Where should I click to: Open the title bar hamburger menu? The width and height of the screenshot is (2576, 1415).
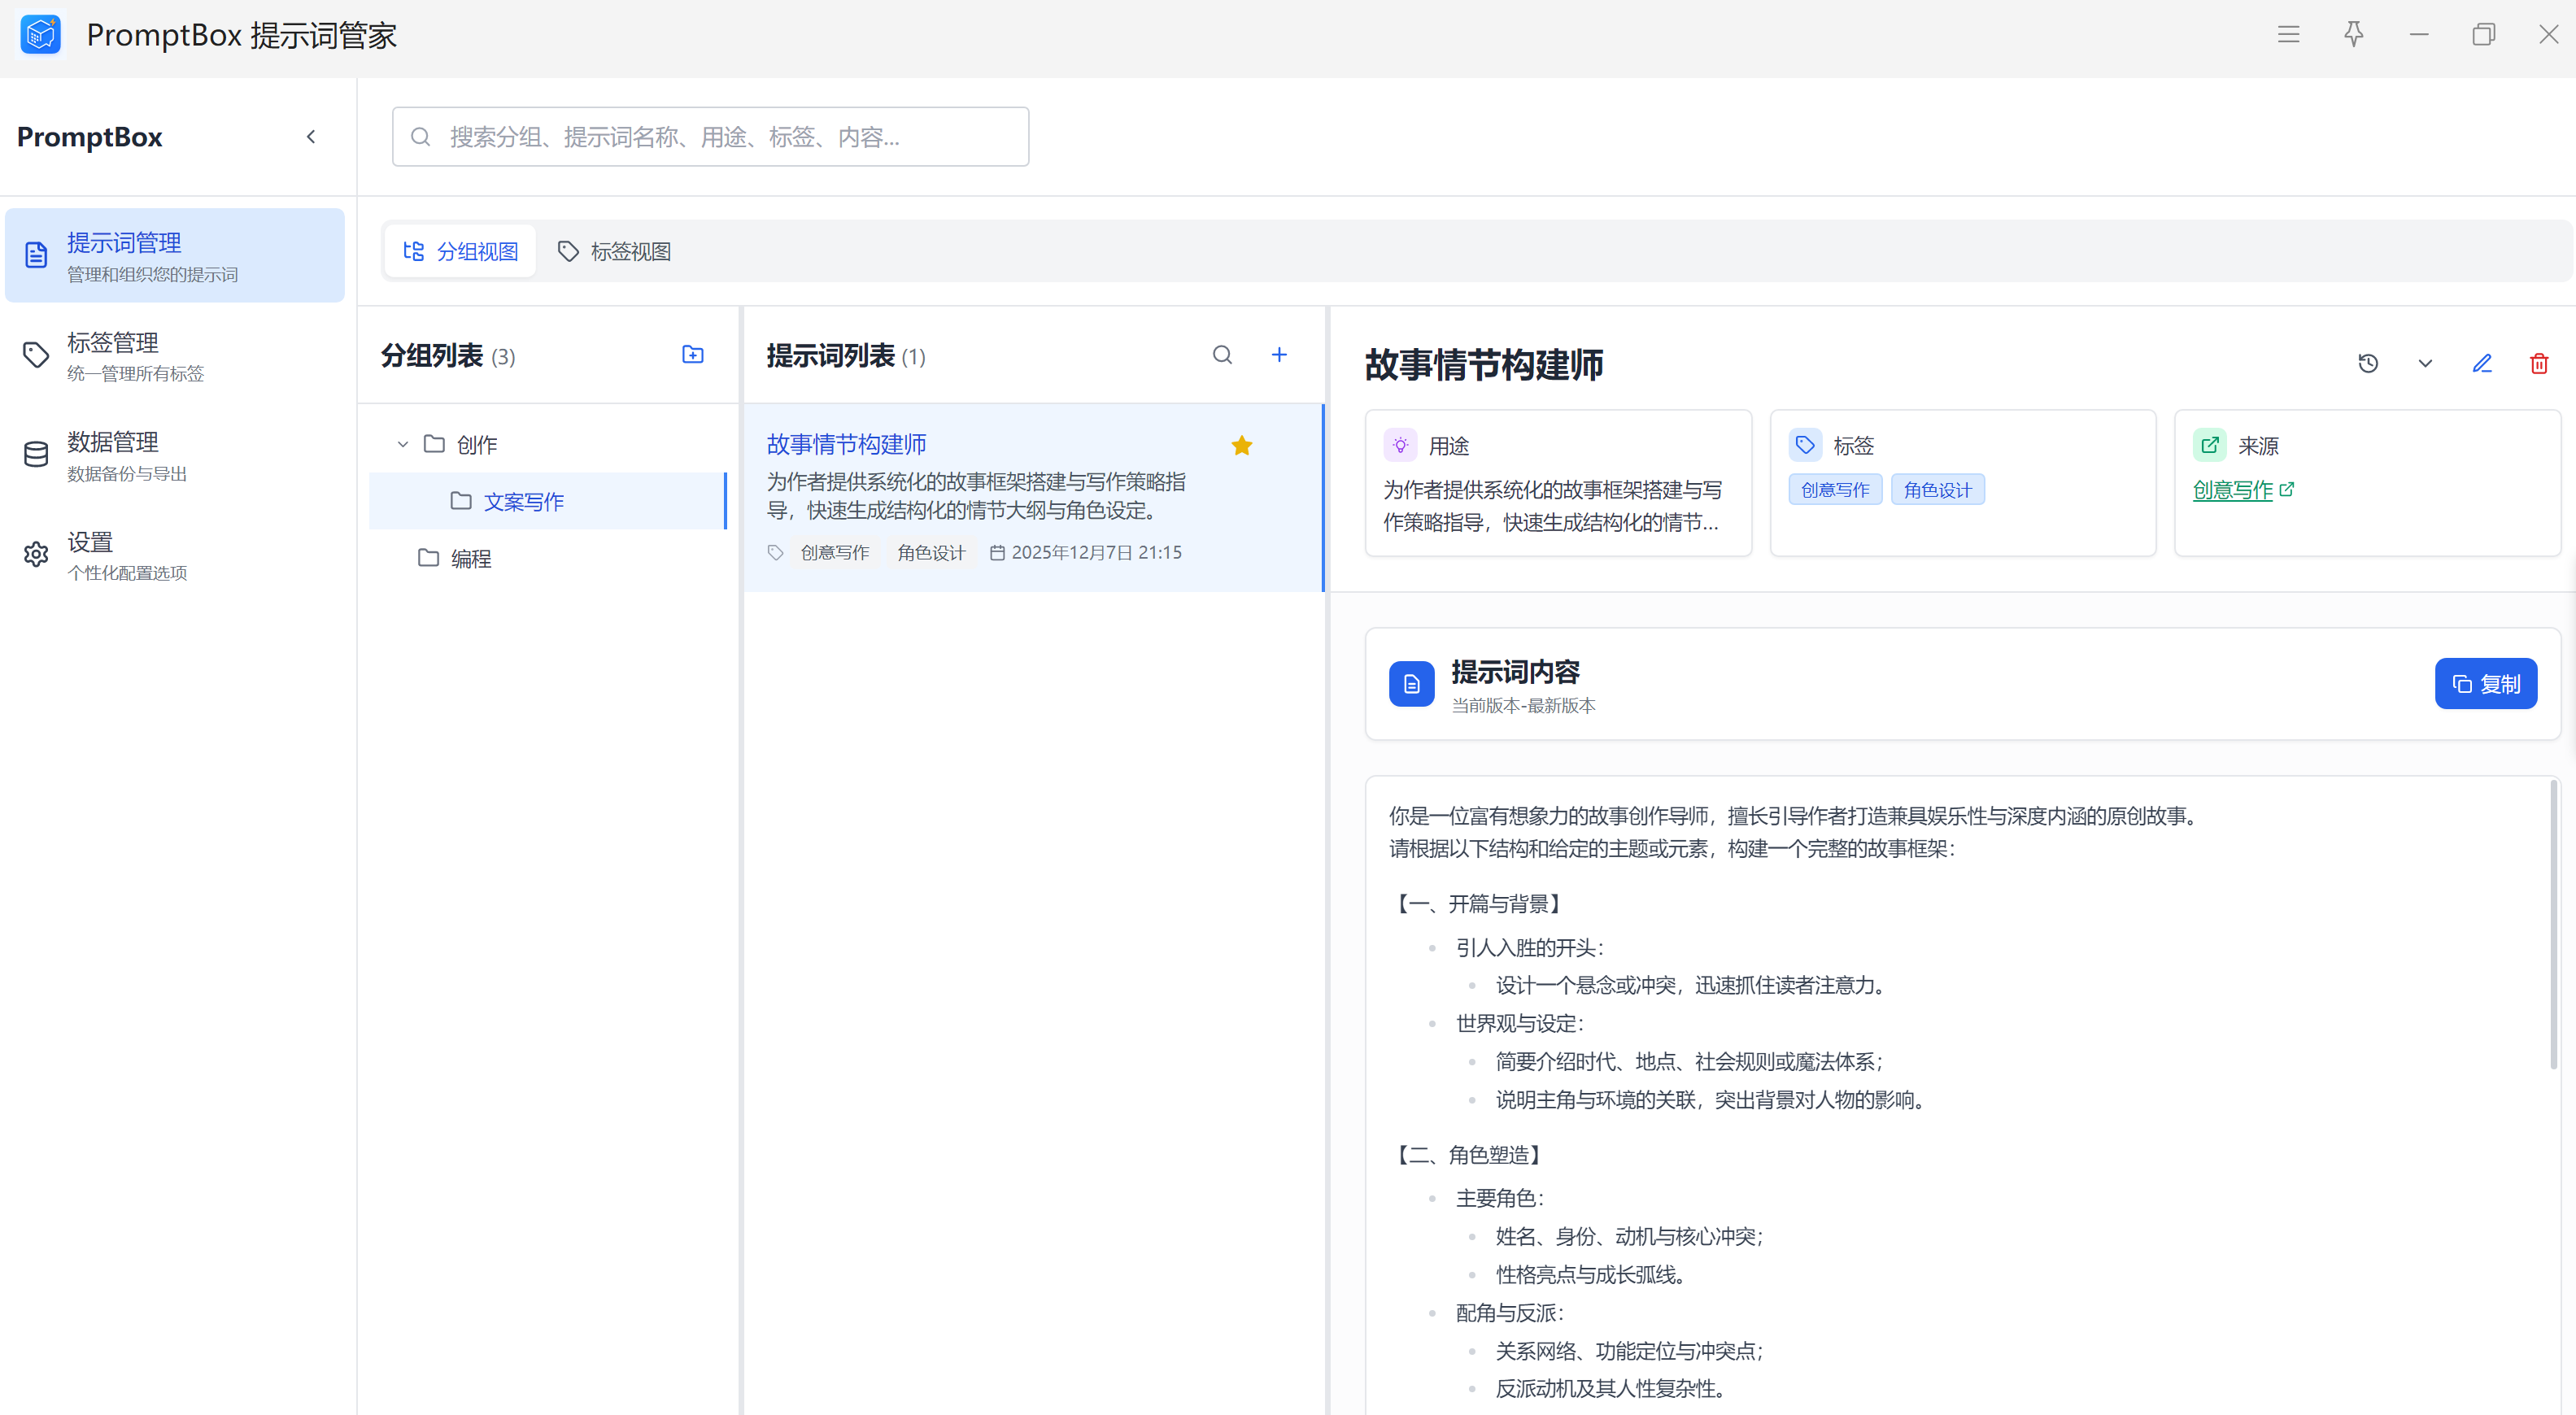[x=2289, y=35]
